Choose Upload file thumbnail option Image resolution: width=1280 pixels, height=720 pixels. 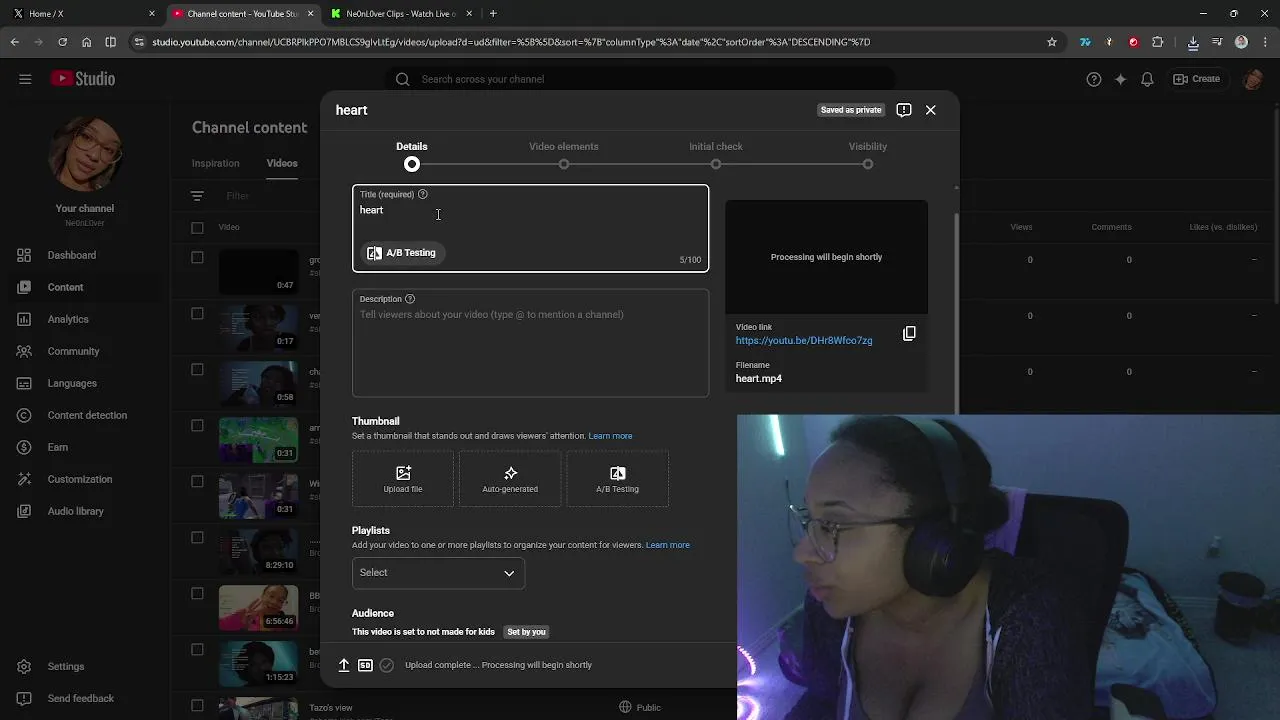(403, 478)
